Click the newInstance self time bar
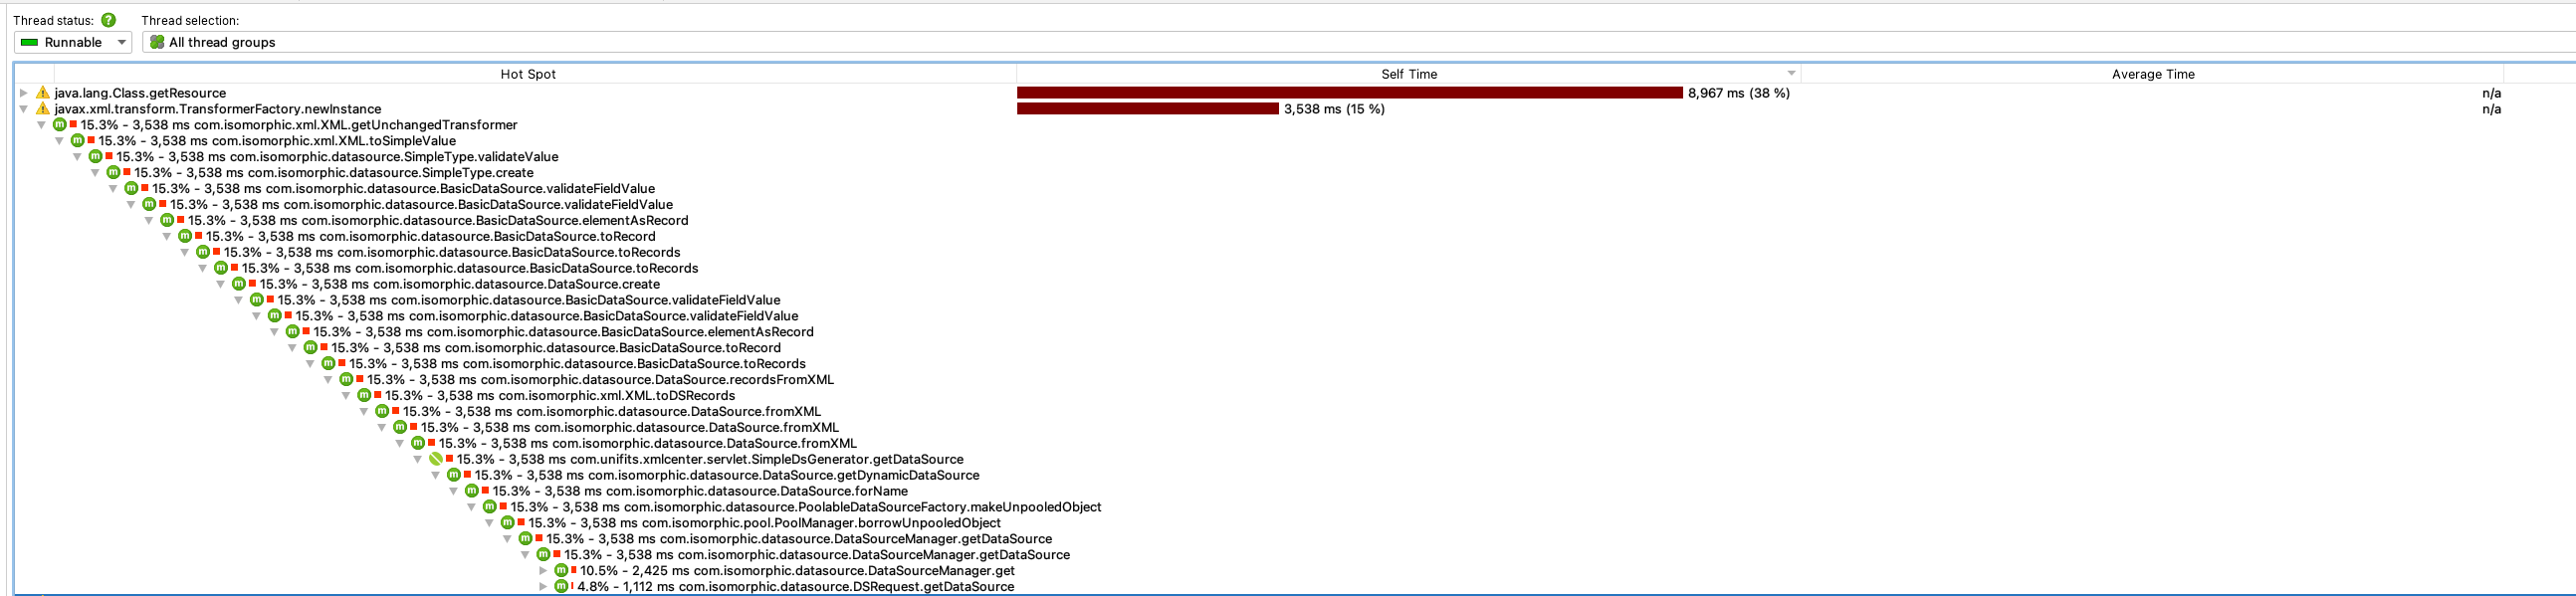2576x596 pixels. pos(1148,109)
